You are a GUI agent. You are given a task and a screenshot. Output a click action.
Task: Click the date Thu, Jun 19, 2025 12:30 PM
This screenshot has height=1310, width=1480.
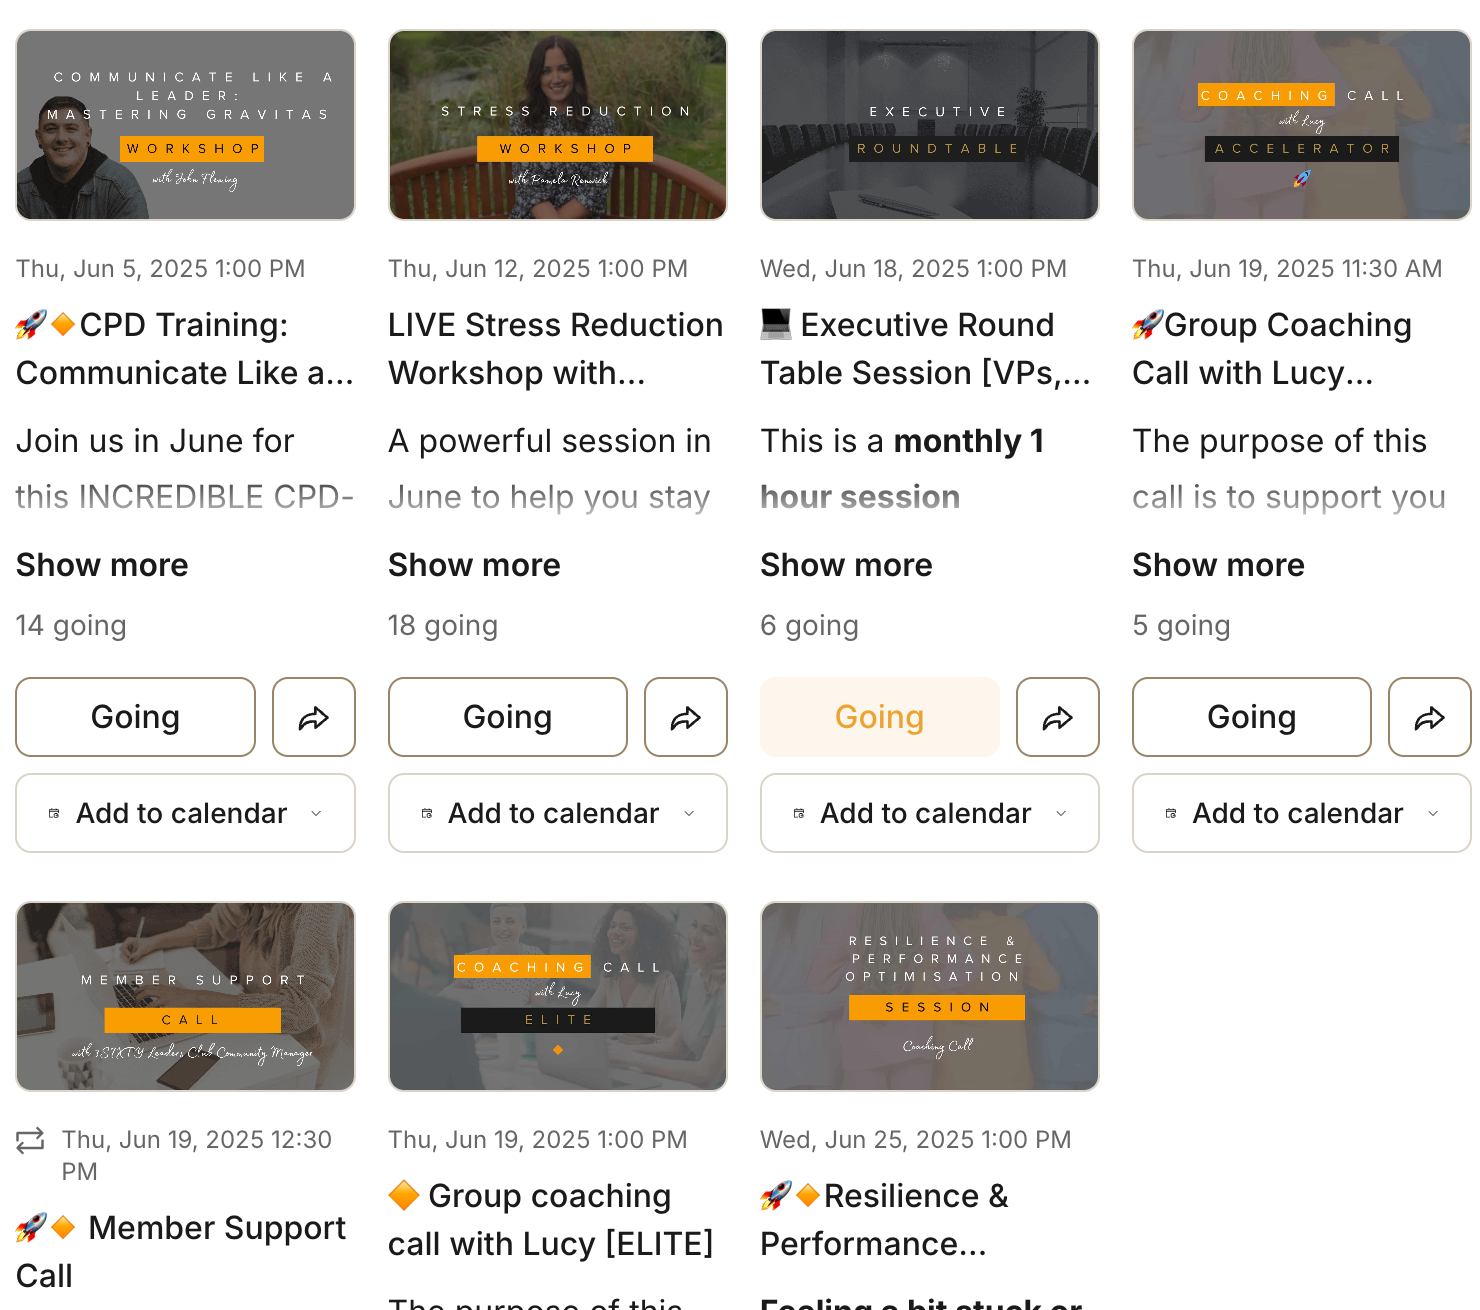point(197,1156)
